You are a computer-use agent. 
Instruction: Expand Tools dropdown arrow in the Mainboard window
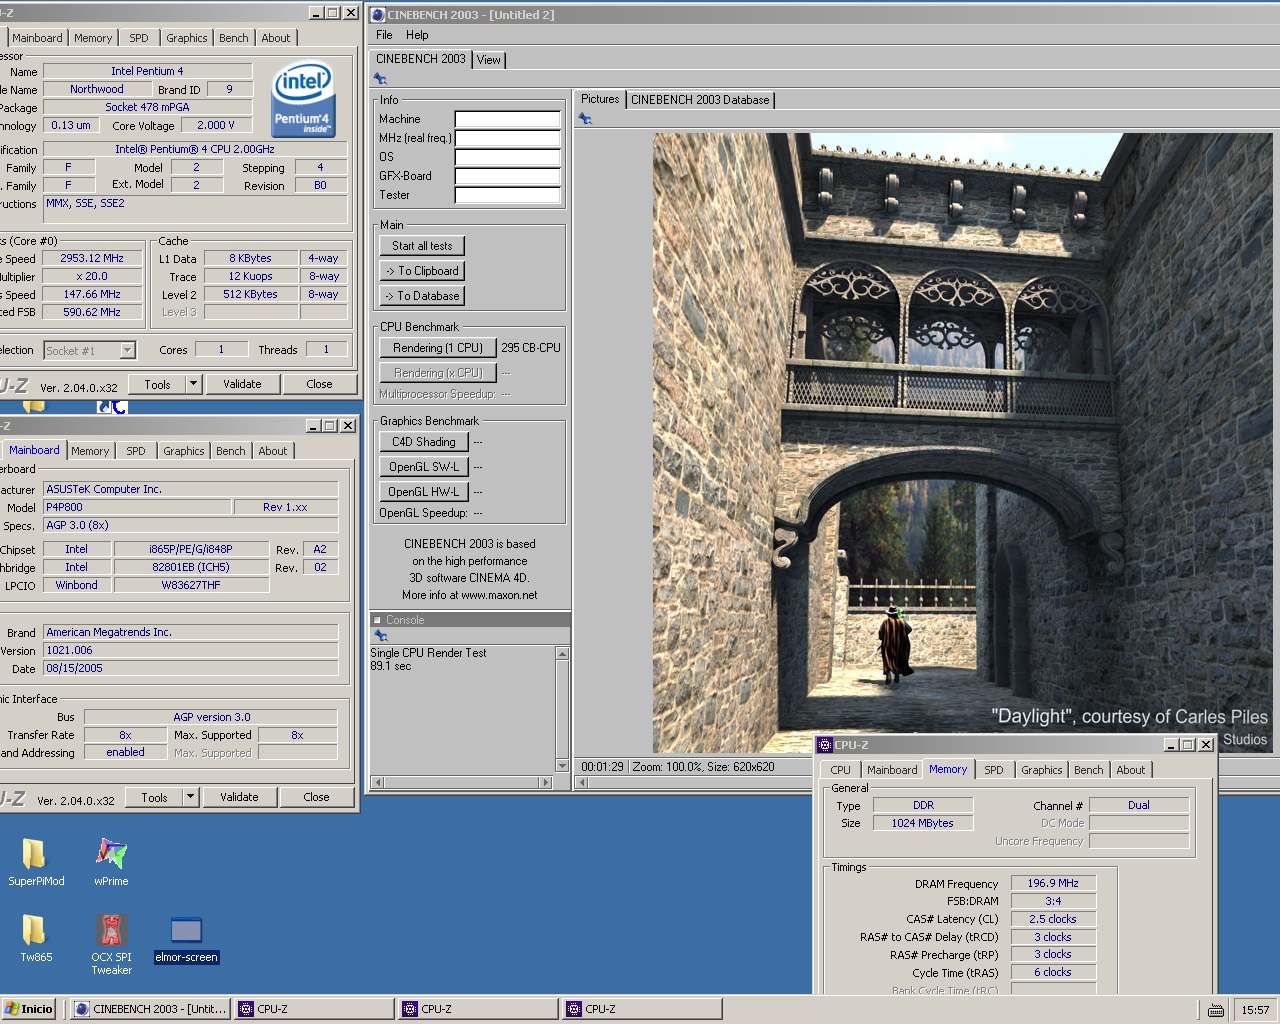[190, 797]
